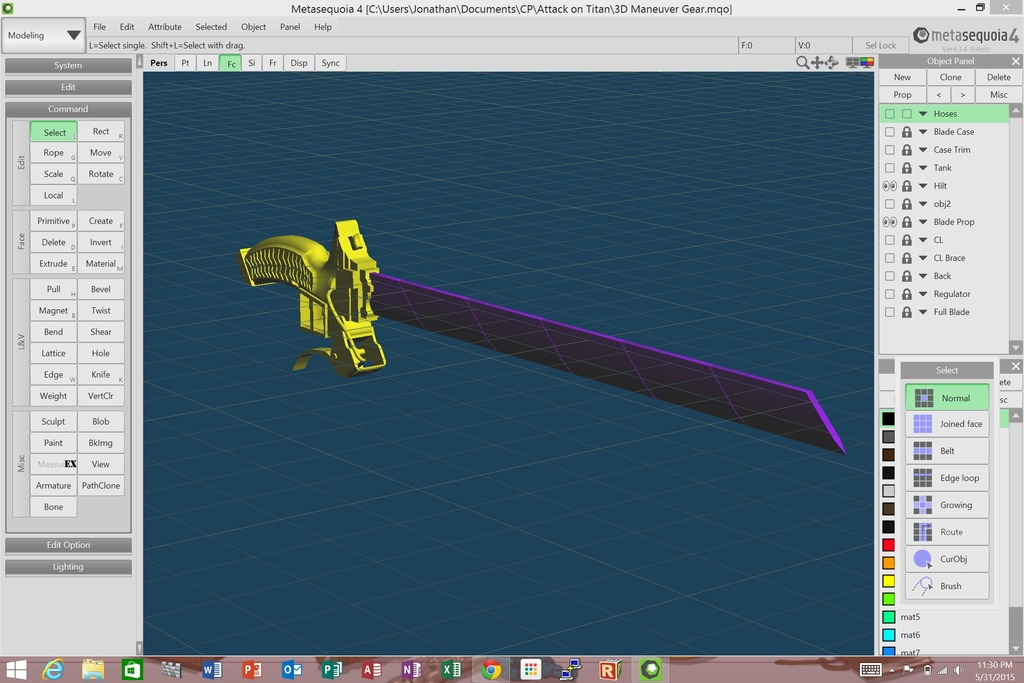Unlock the Blade Case object

(x=906, y=131)
